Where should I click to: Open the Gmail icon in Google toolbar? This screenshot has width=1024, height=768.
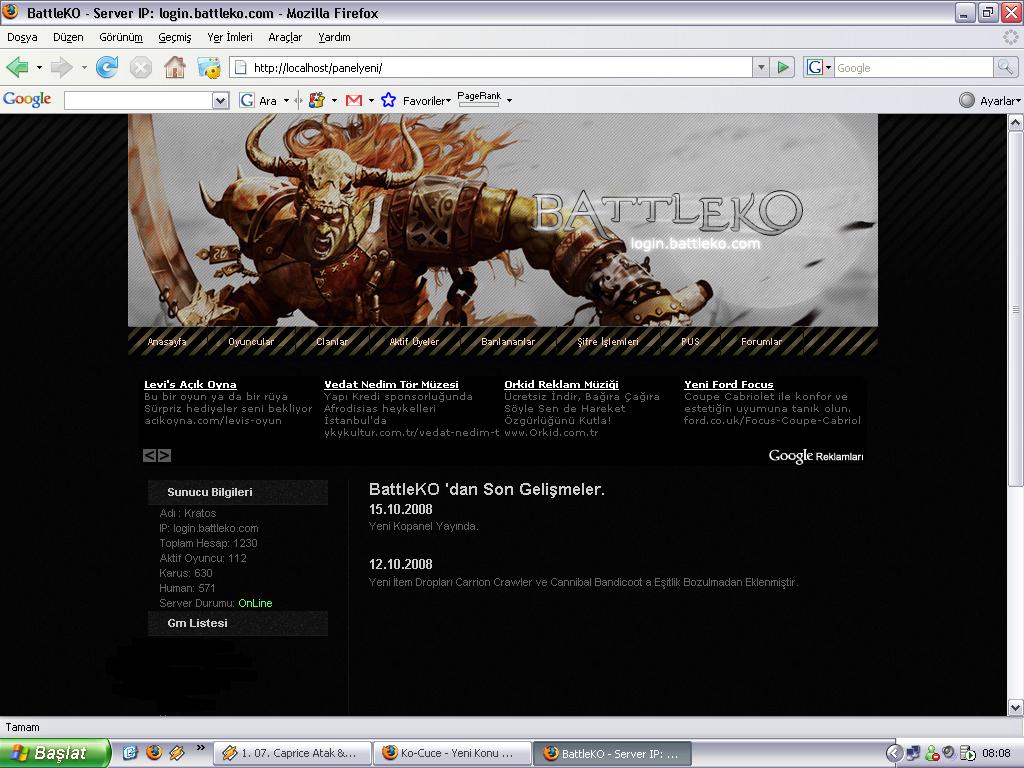(354, 101)
